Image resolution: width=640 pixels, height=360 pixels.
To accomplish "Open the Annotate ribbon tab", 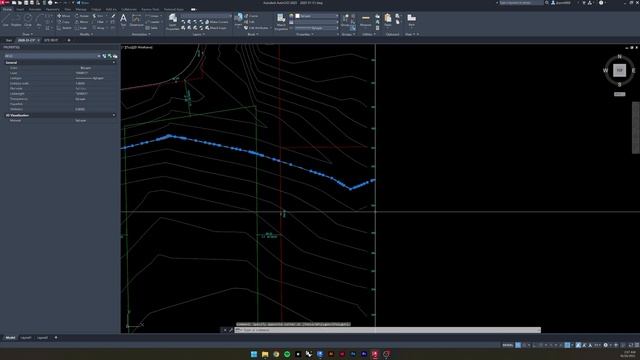I will pos(35,9).
